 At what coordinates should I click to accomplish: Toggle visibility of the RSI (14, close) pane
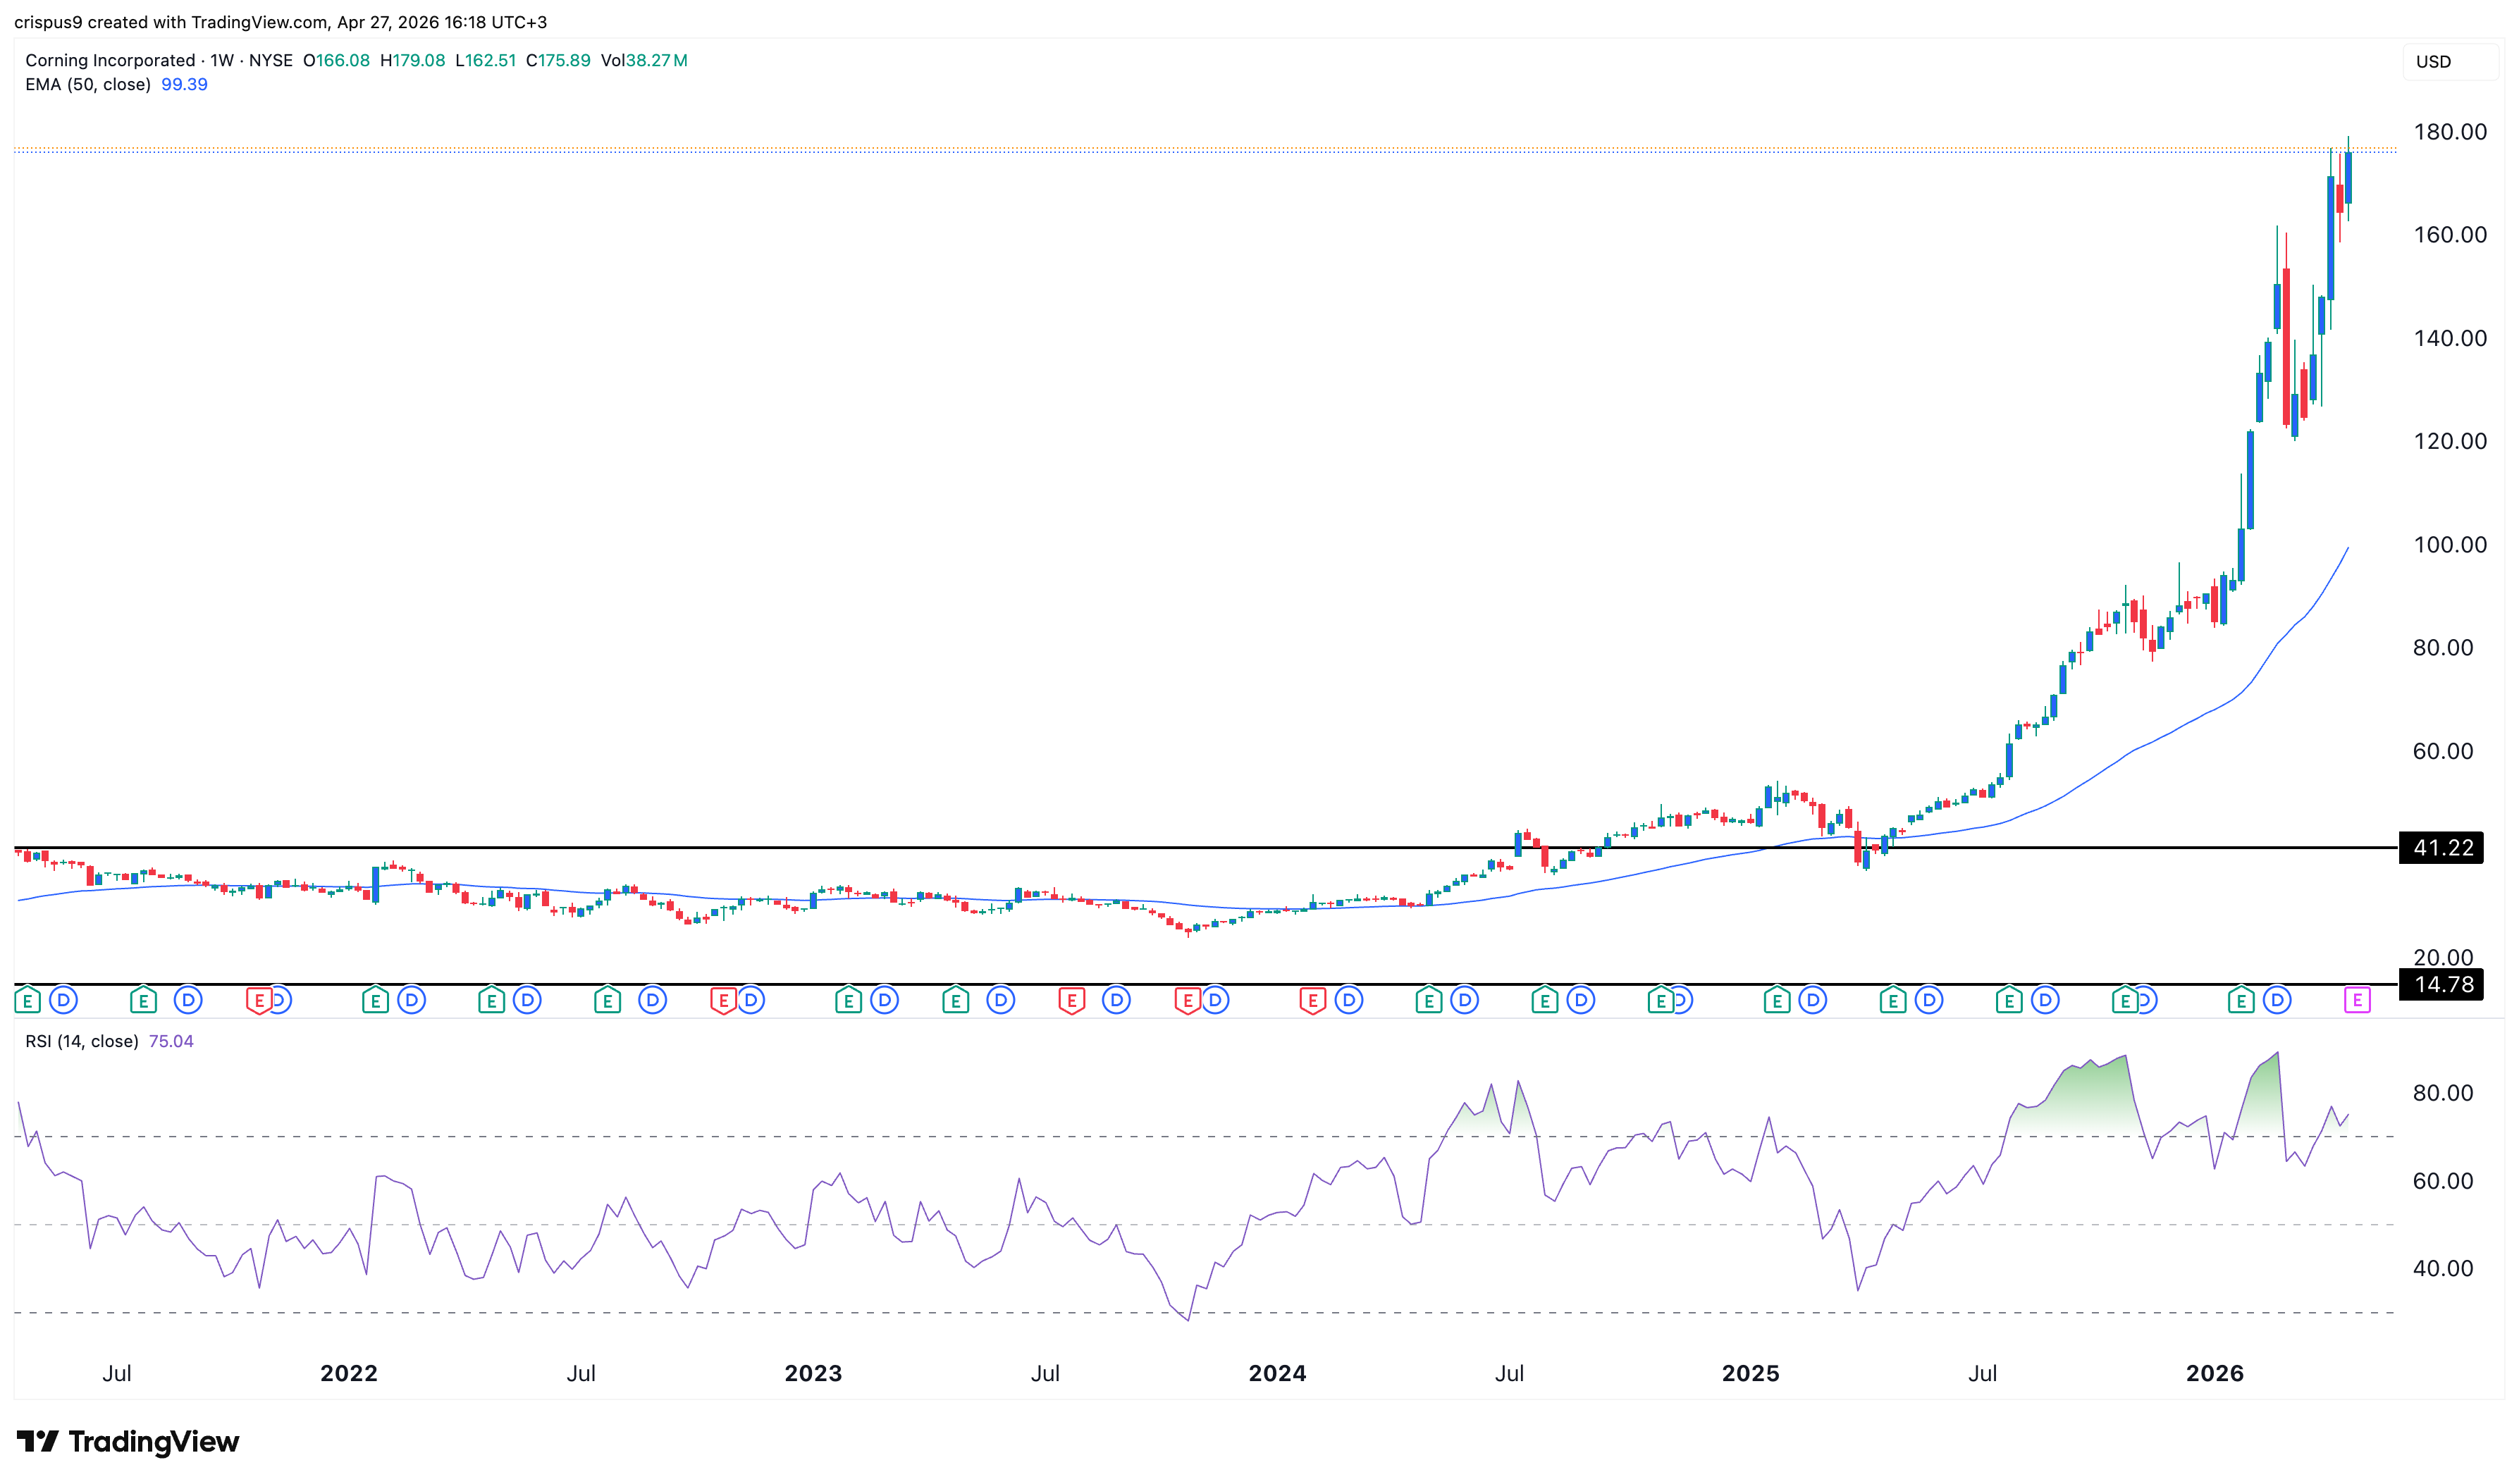(x=82, y=1041)
